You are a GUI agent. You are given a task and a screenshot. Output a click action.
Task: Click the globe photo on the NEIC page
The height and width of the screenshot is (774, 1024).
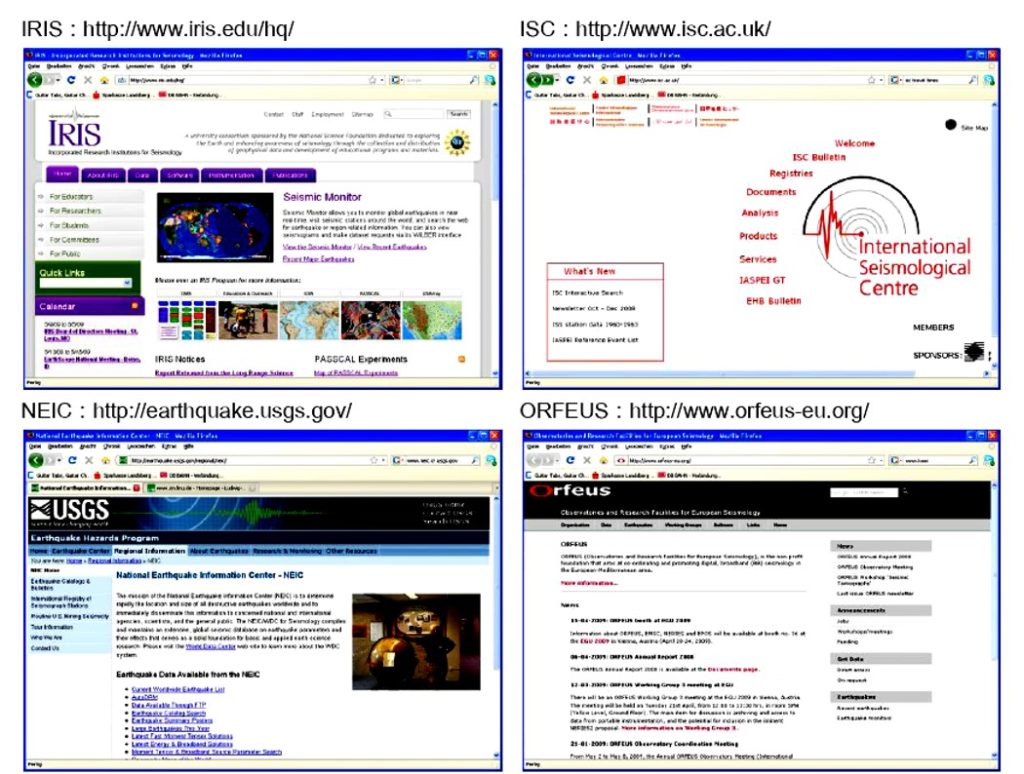[x=417, y=641]
